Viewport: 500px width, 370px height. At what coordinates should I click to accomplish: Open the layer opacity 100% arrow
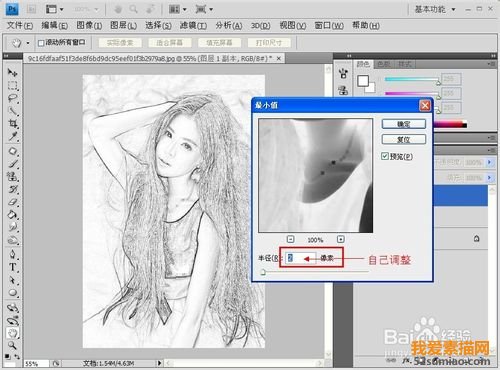point(489,162)
